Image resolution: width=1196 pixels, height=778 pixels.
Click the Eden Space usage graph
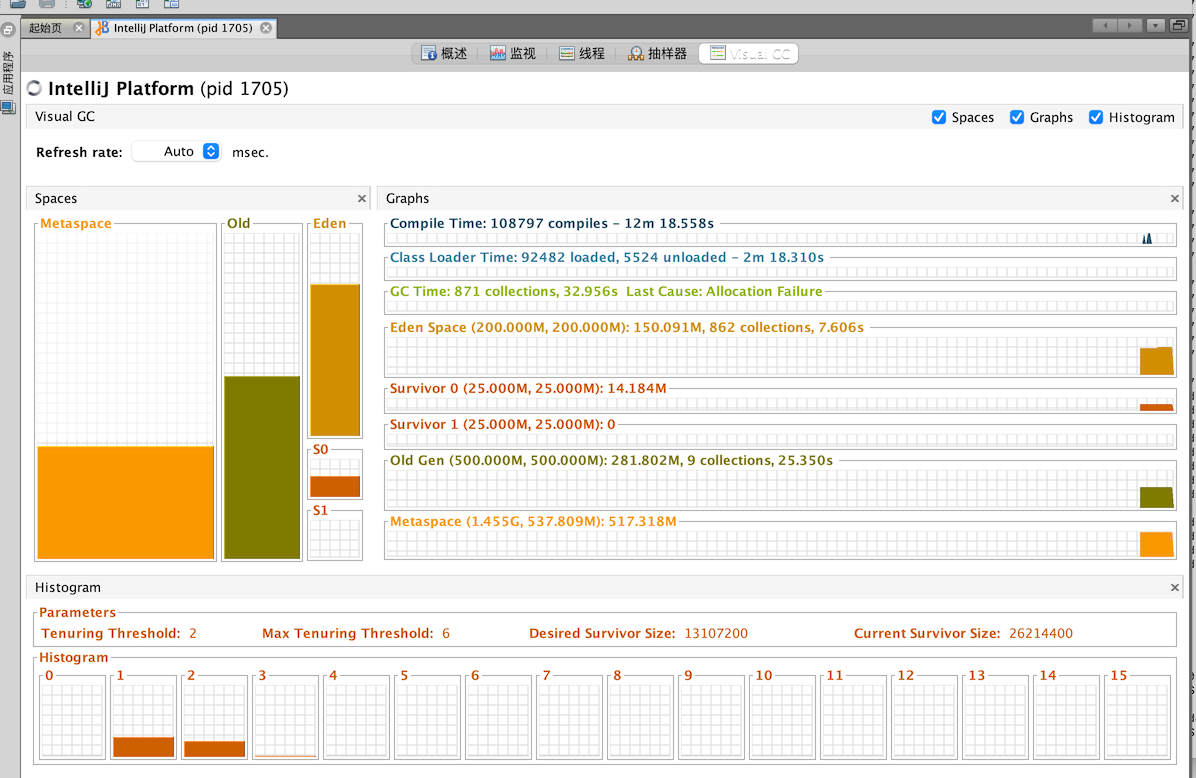[x=780, y=355]
